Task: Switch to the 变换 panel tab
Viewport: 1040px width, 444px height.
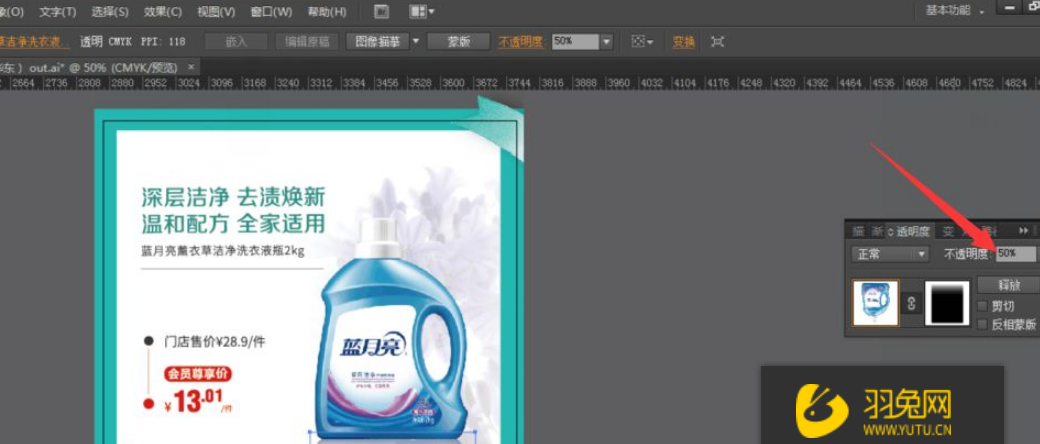Action: pyautogui.click(x=948, y=232)
